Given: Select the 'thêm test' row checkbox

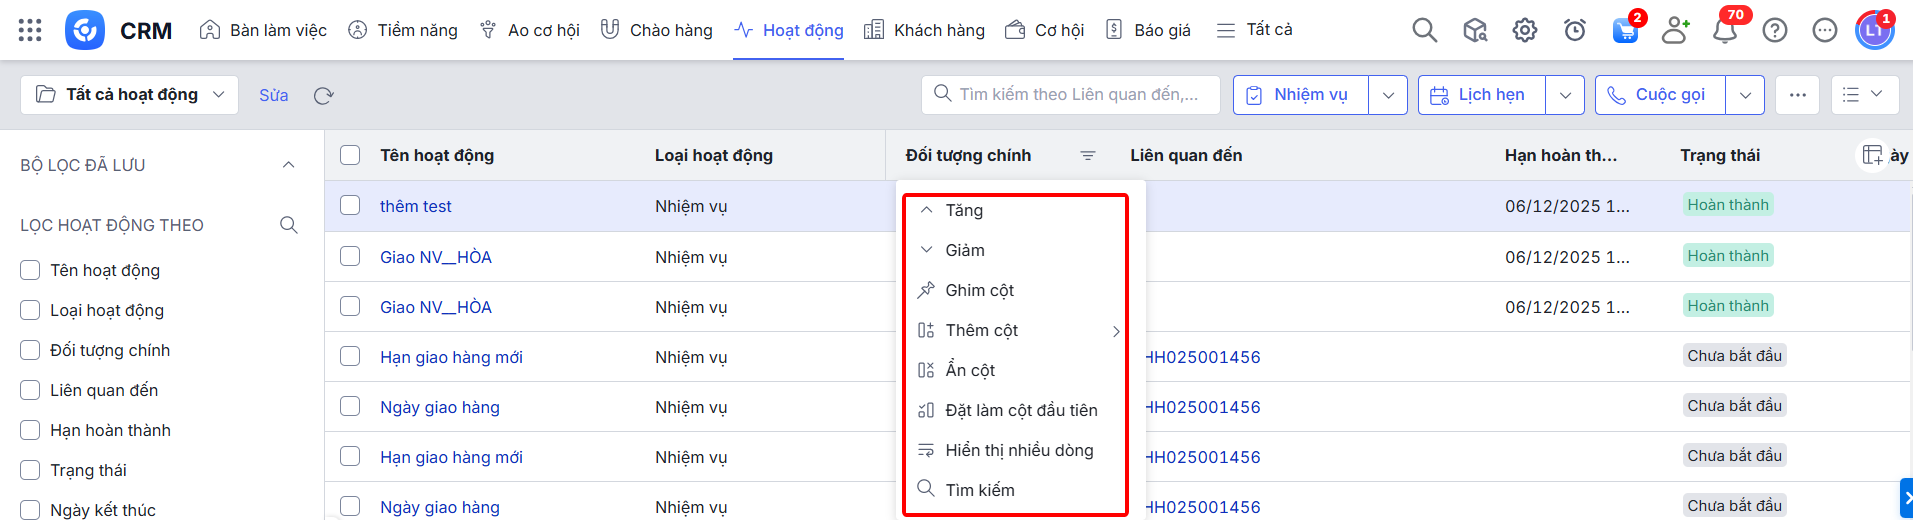Looking at the screenshot, I should tap(350, 206).
